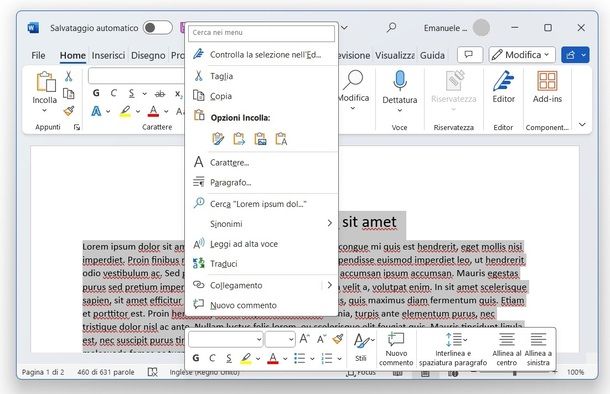
Task: Click Nuovo commento in mini toolbar
Action: pyautogui.click(x=396, y=348)
